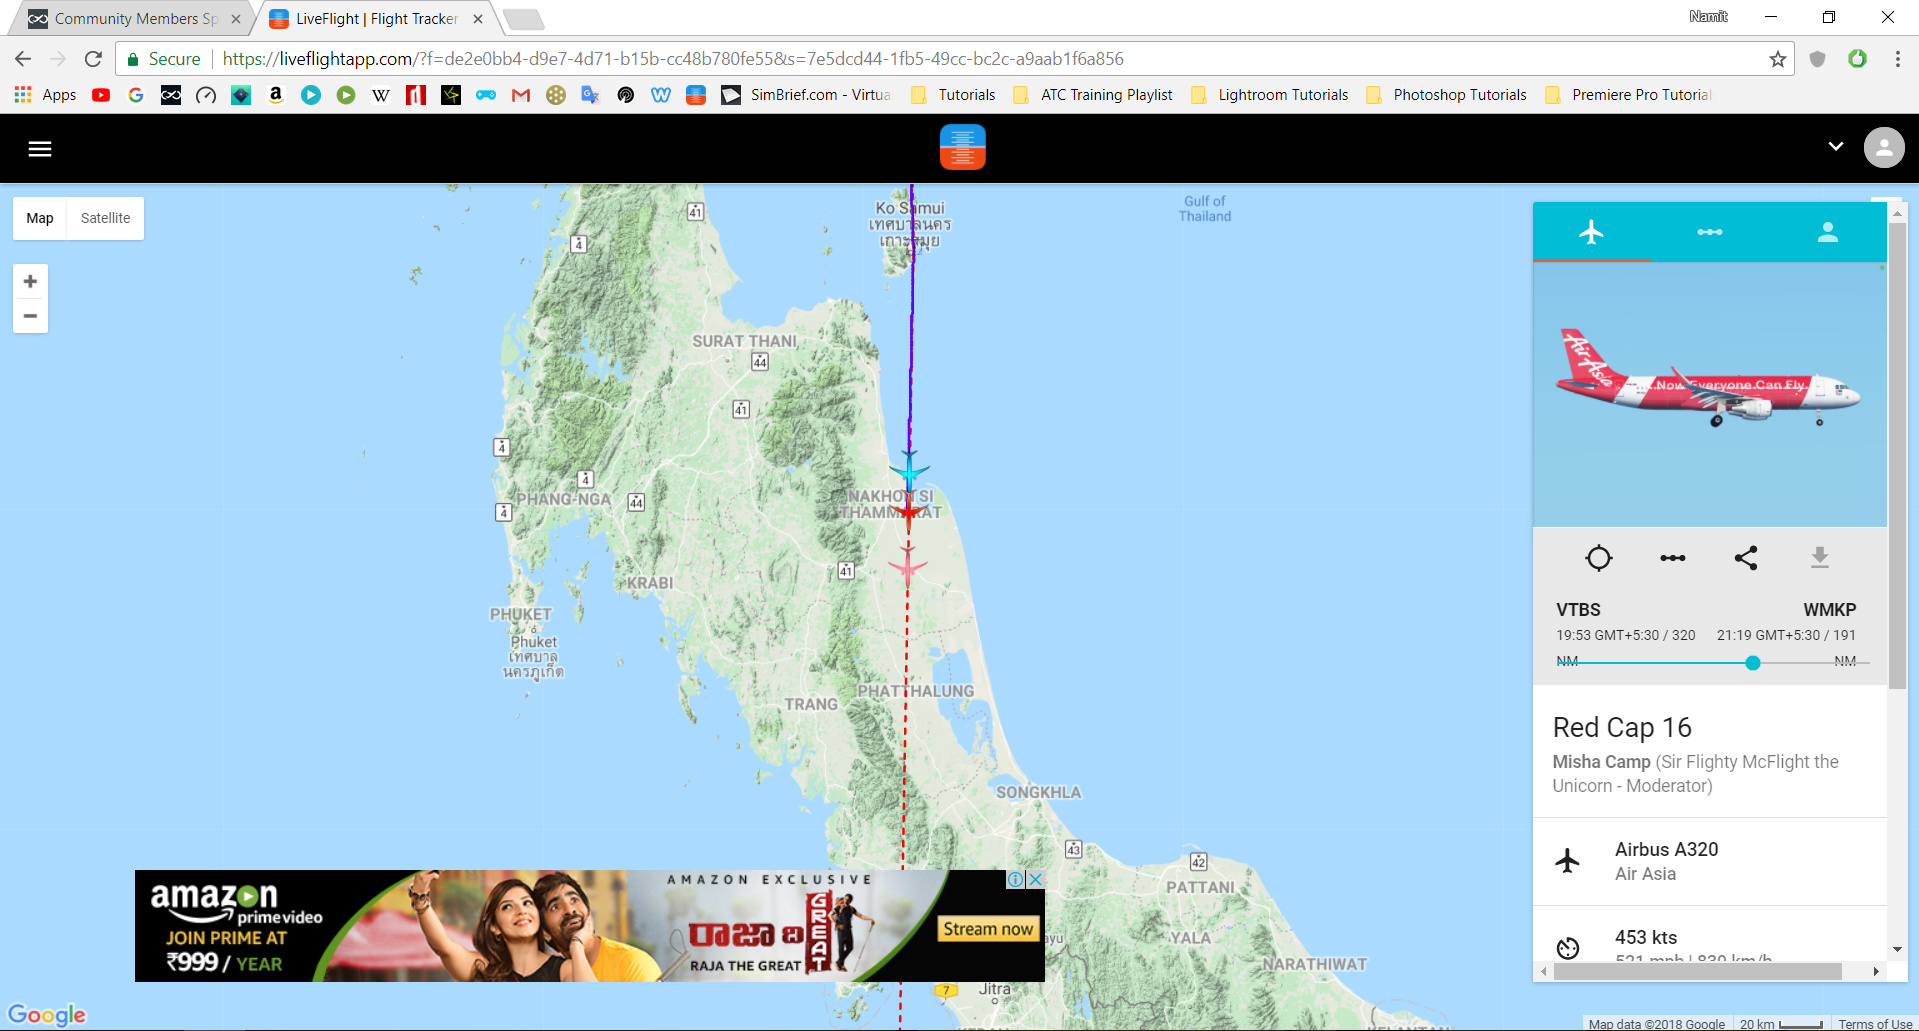The height and width of the screenshot is (1031, 1919).
Task: Open SimBrief.com bookmark
Action: [807, 95]
